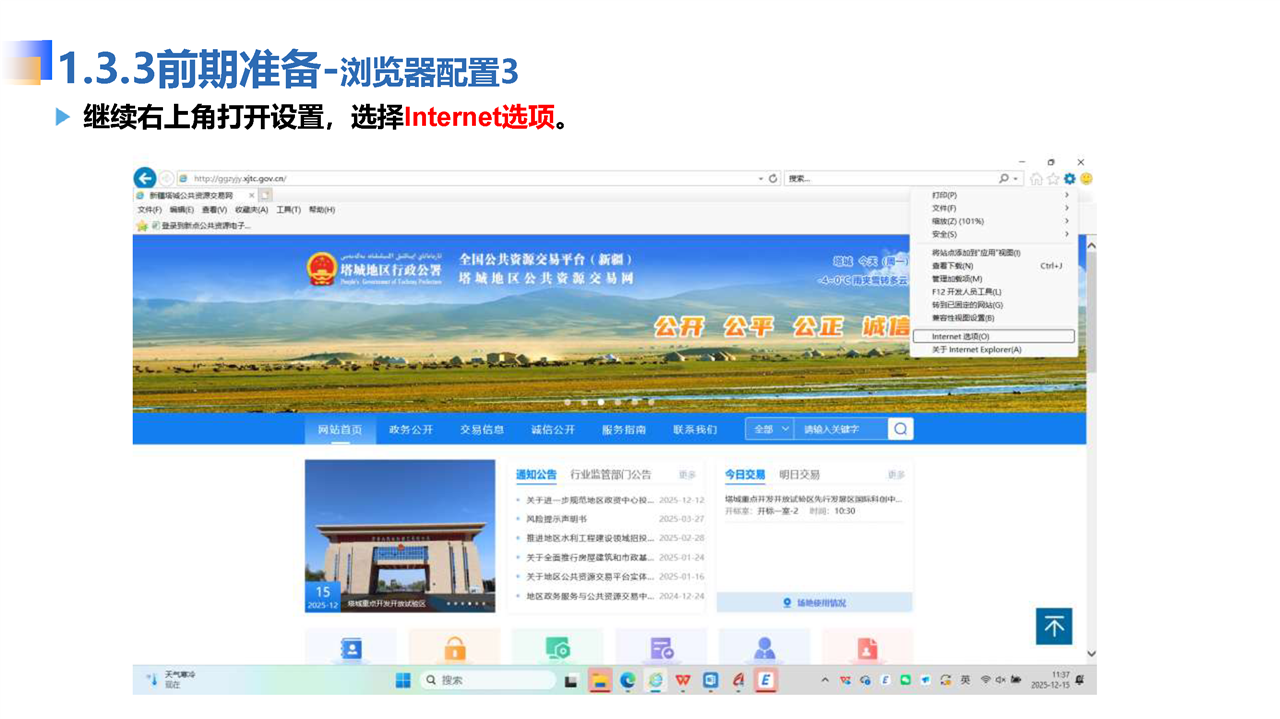This screenshot has width=1280, height=719.
Task: Switch to the 行业监管部门公告 tab
Action: point(610,475)
